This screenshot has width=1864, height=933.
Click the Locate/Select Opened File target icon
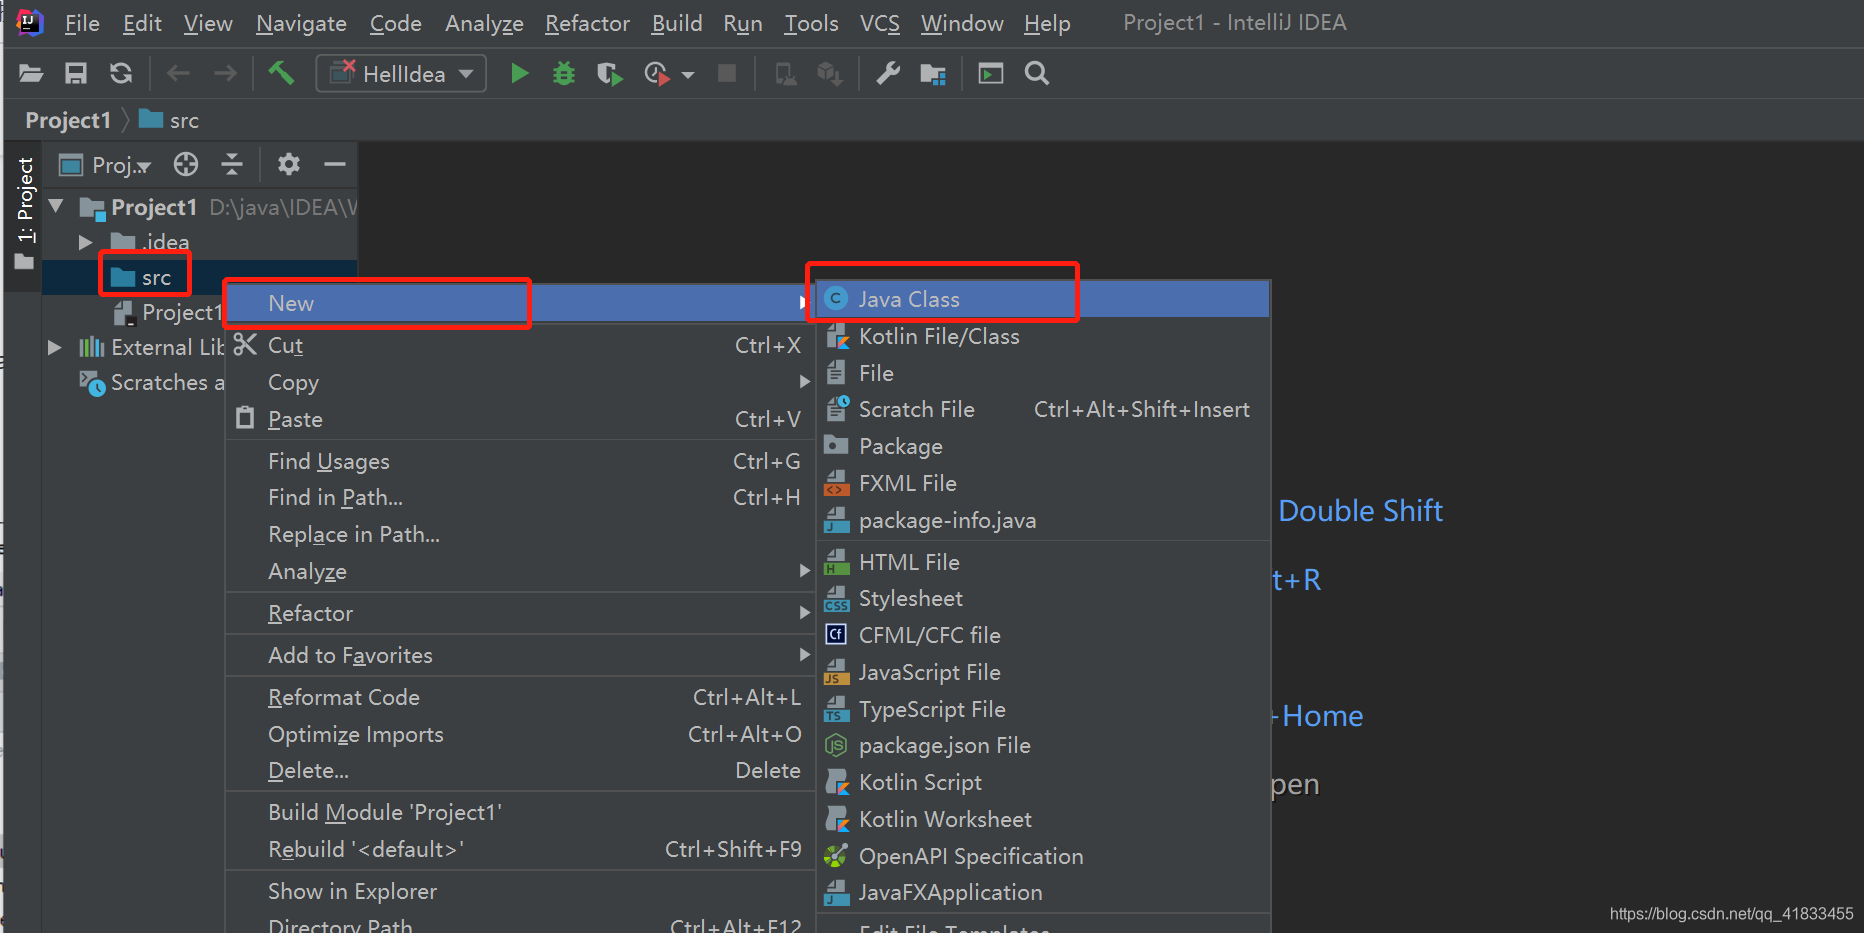[x=186, y=164]
